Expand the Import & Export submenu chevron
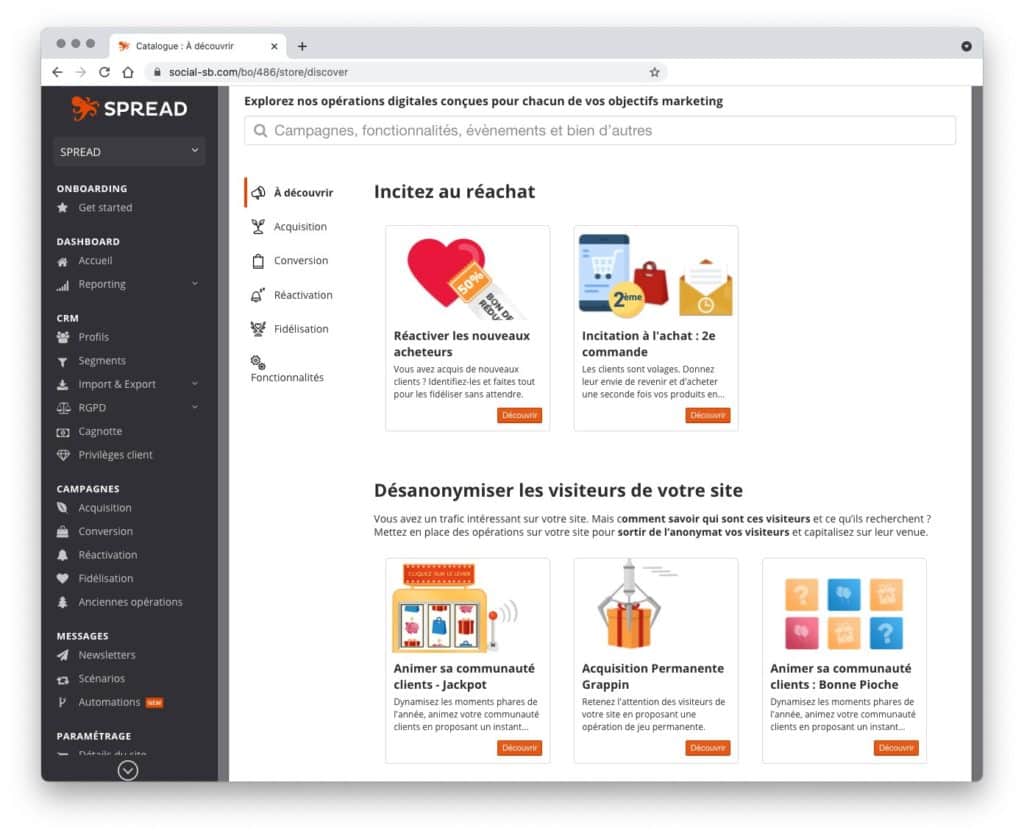1024x836 pixels. tap(195, 384)
